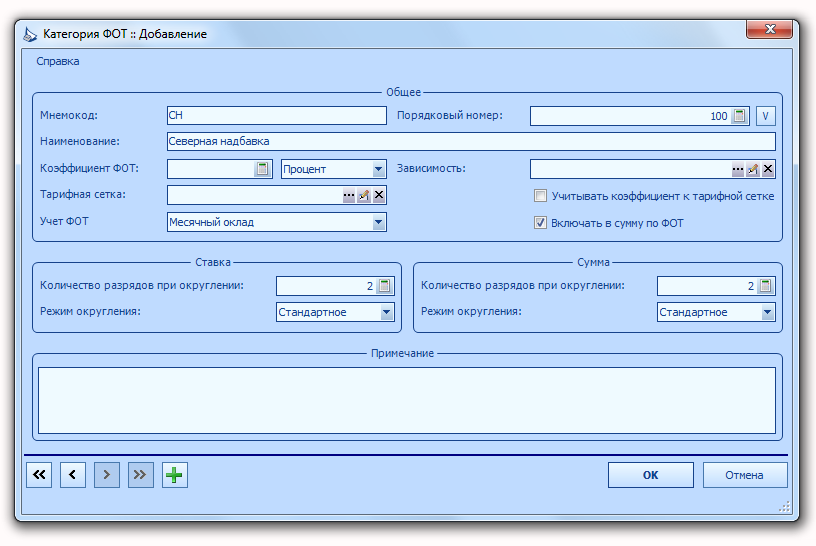Open the Учет ФОТ Месячный оклад dropdown
Viewport: 816px width, 546px height.
coord(378,222)
